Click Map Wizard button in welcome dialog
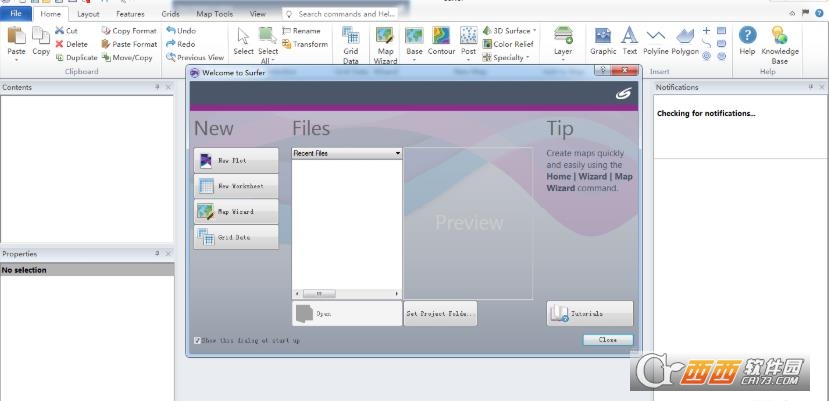Screen dimensions: 830x401 click(x=236, y=212)
